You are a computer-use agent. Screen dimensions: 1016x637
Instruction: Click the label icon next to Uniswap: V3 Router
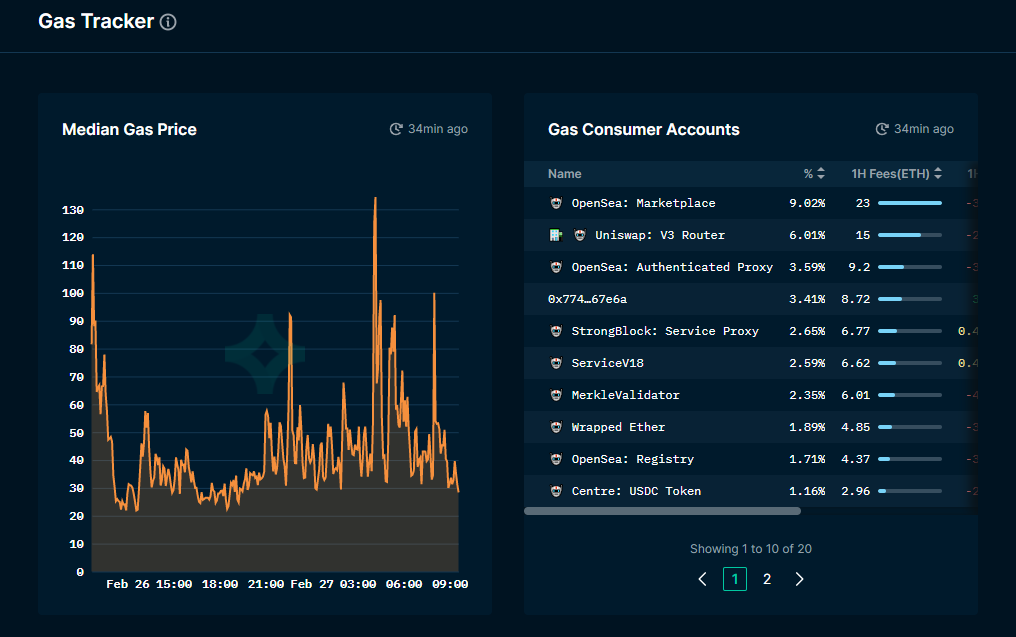[x=580, y=235]
